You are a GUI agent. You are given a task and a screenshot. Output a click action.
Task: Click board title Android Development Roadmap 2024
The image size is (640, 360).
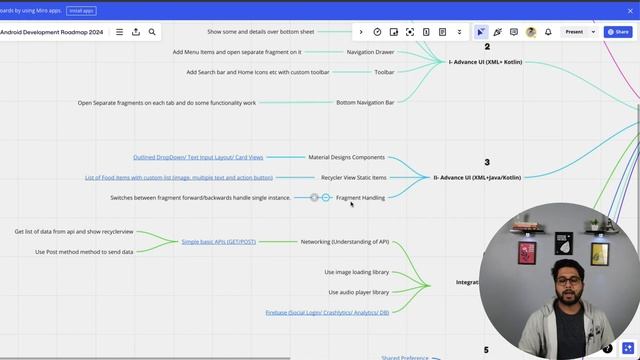tap(51, 32)
